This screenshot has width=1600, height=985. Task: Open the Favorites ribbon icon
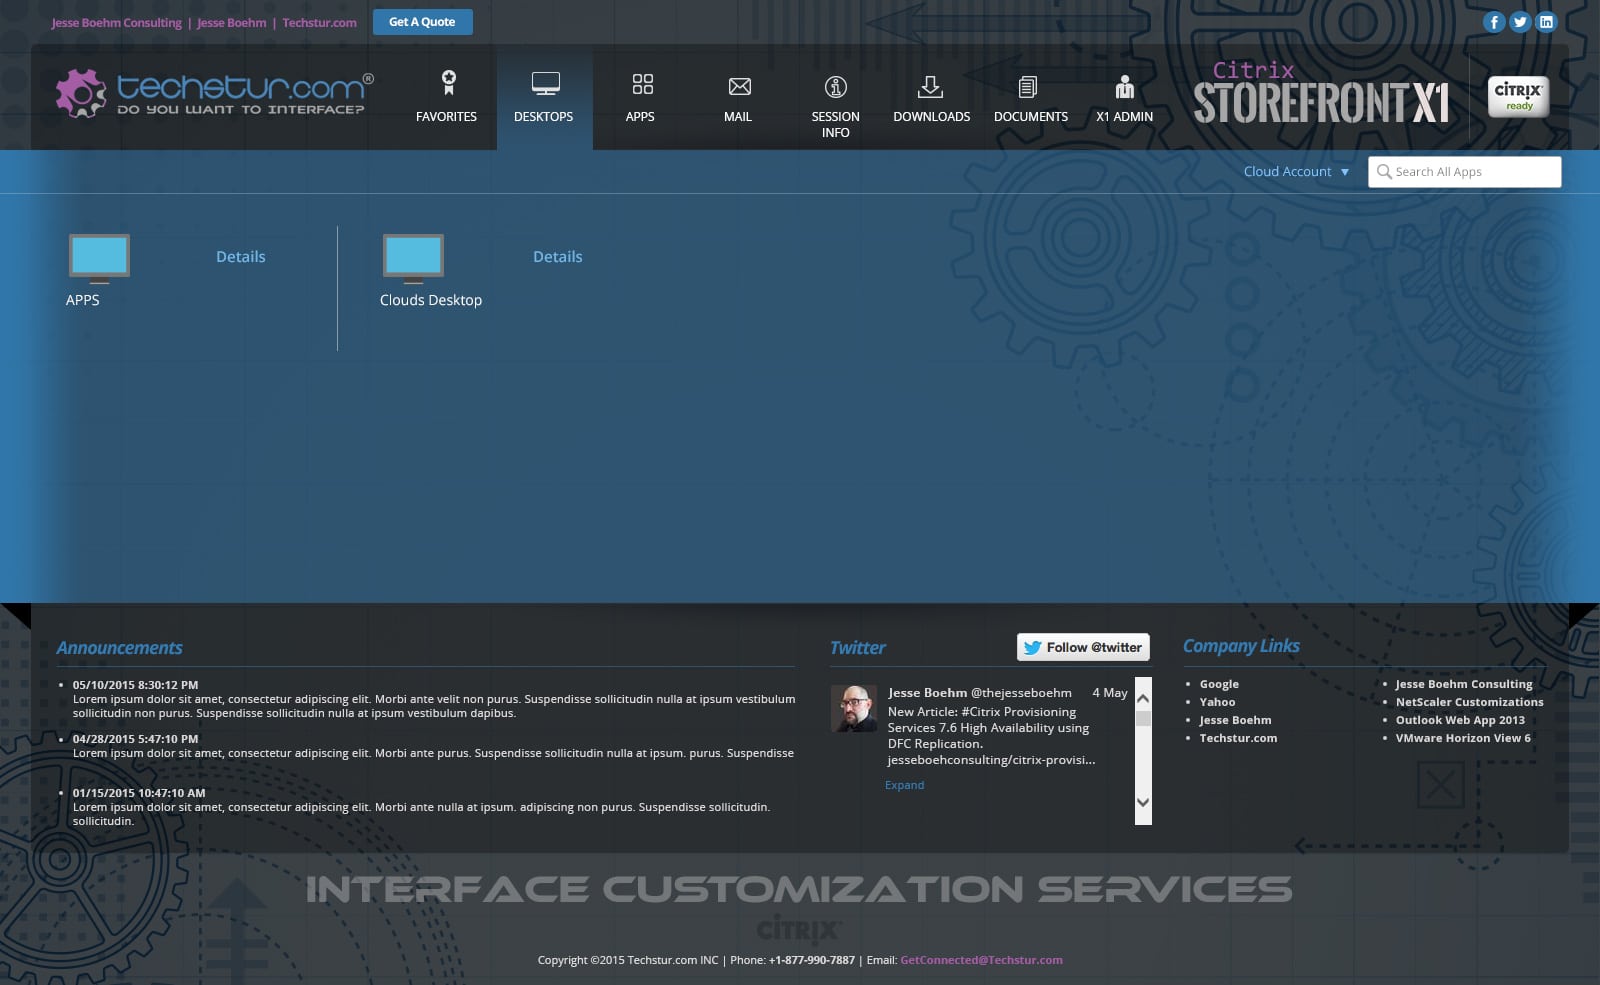(x=448, y=83)
